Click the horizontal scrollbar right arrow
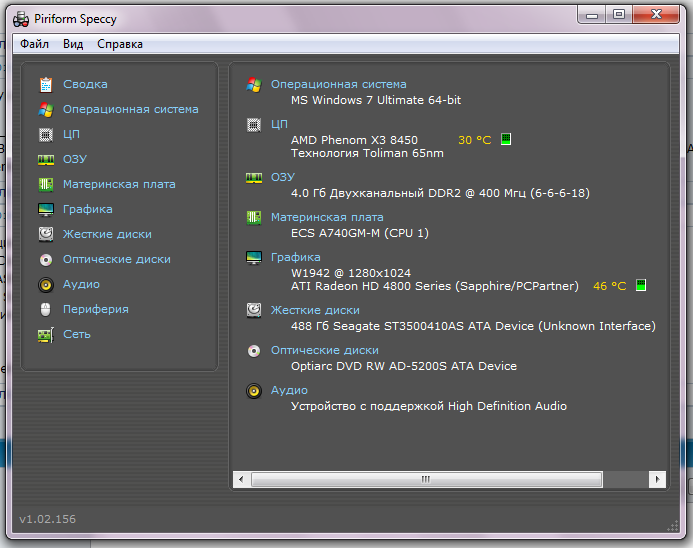The image size is (693, 548). click(x=656, y=480)
